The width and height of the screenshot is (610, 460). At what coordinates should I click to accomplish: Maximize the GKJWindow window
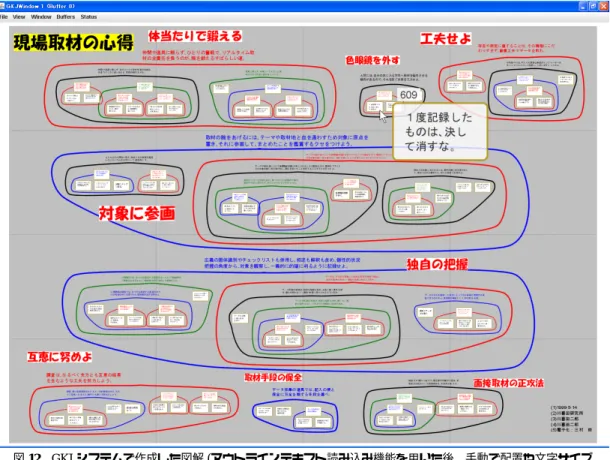pyautogui.click(x=592, y=6)
